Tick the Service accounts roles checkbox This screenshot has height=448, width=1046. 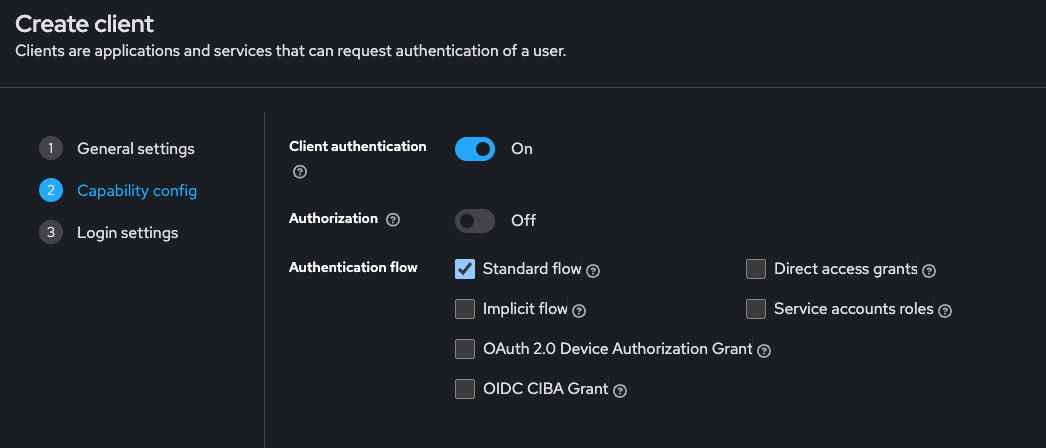(x=756, y=309)
